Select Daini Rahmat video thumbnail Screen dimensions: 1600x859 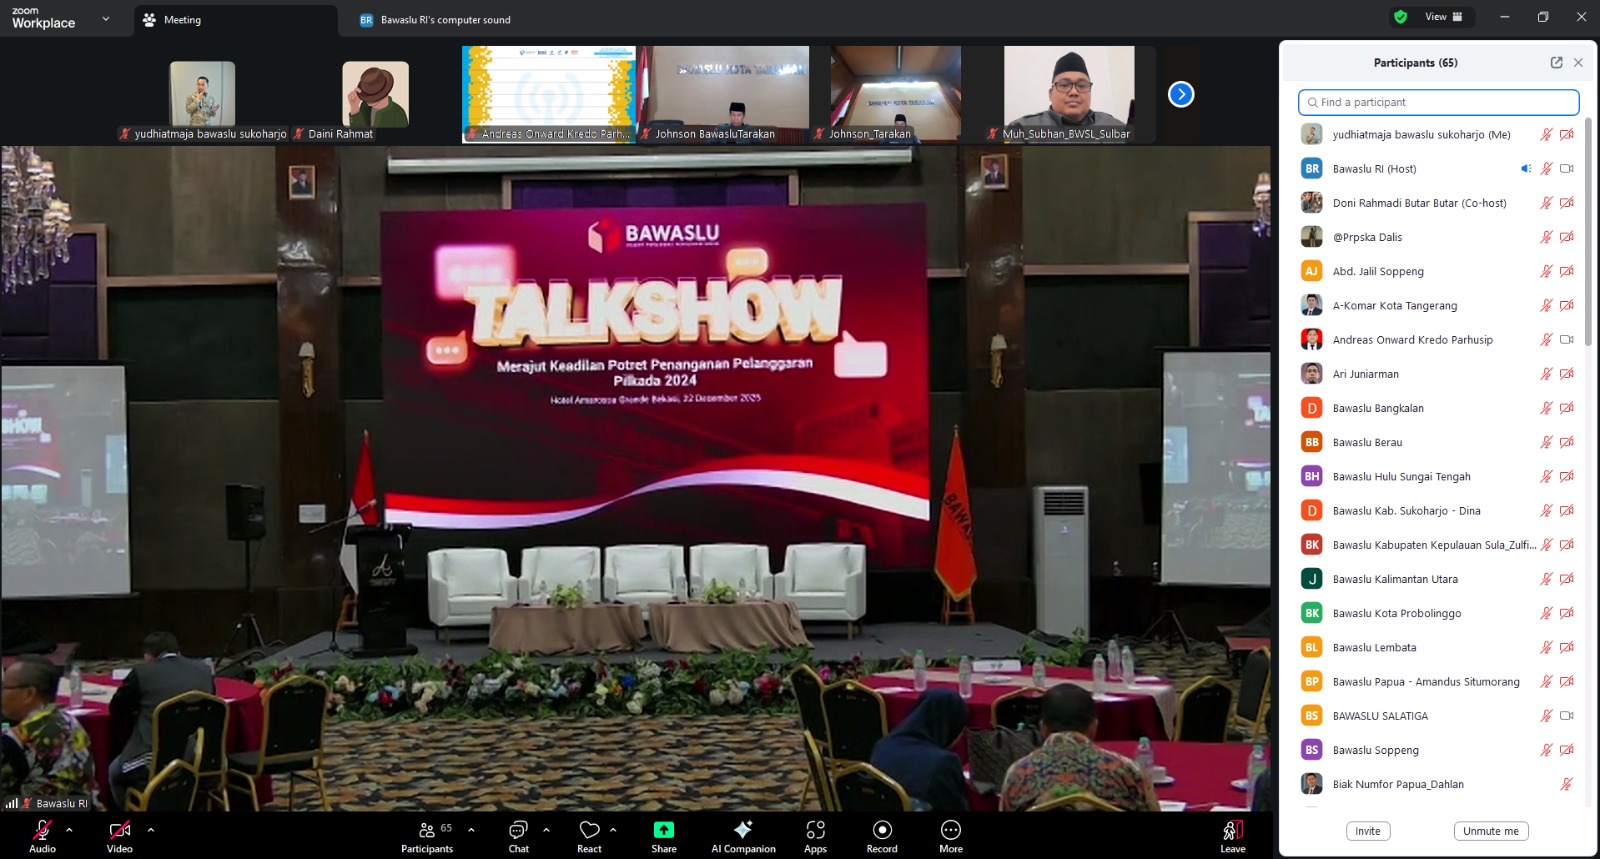click(x=375, y=94)
